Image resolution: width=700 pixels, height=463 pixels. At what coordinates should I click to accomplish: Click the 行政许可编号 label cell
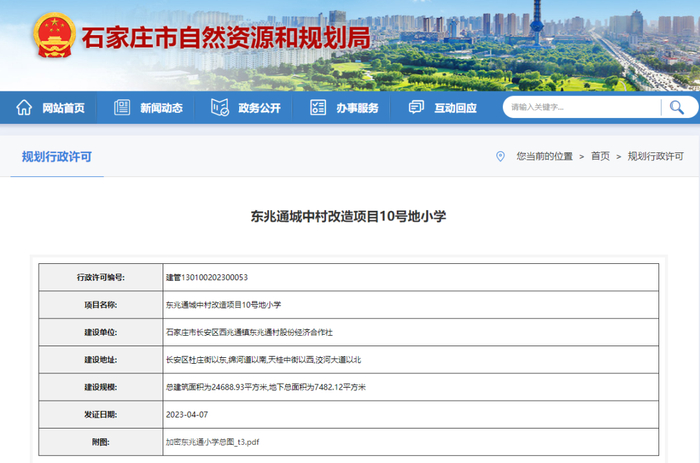[x=101, y=277]
